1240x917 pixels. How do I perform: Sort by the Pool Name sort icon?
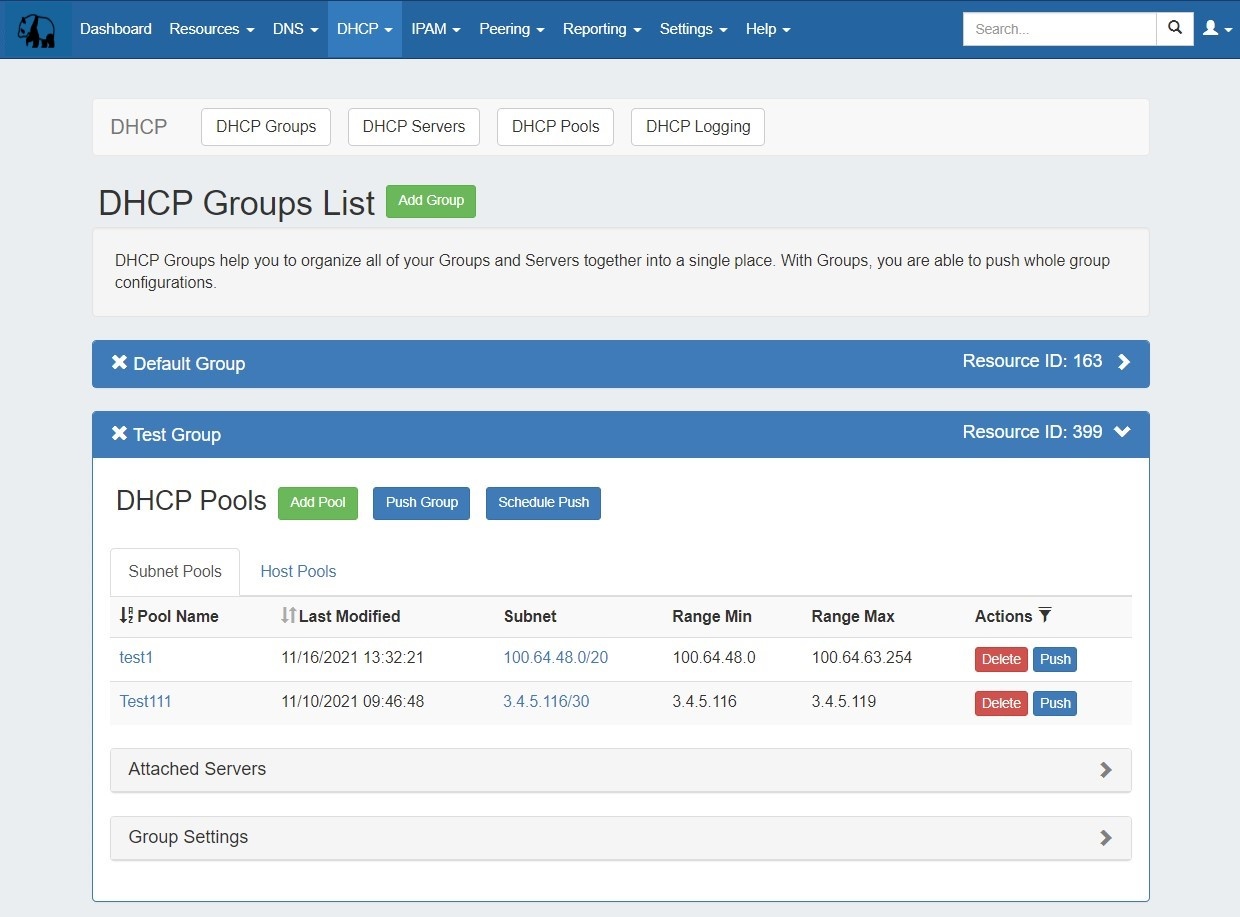pyautogui.click(x=126, y=616)
